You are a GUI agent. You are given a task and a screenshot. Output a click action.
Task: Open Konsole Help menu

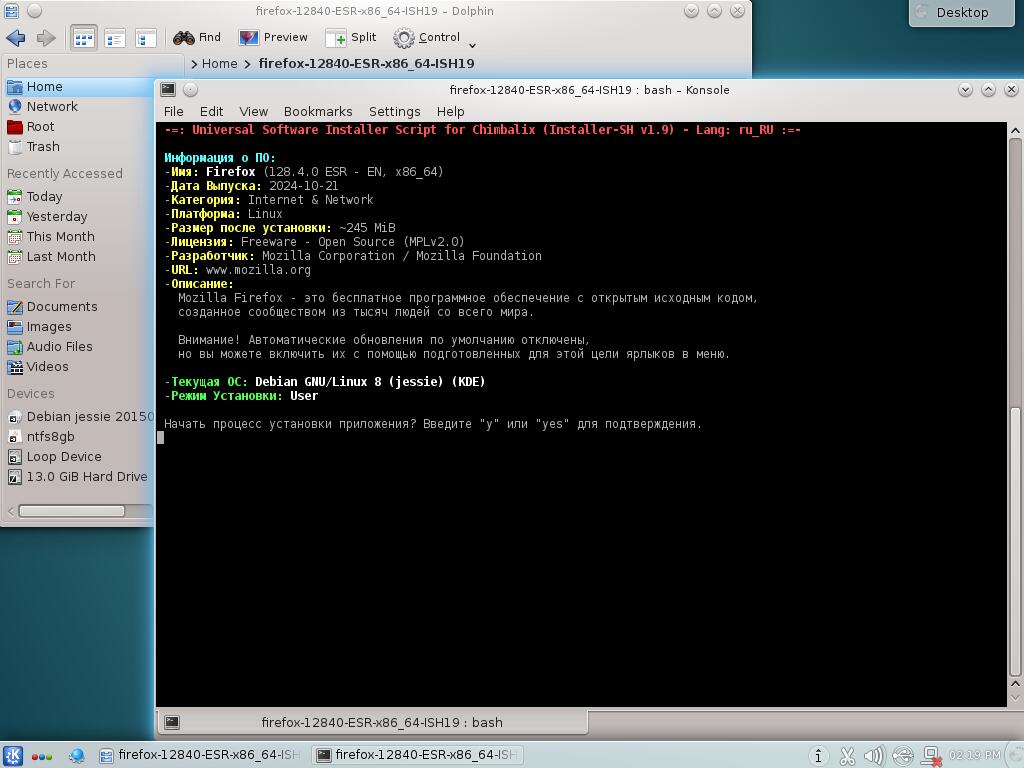pos(451,112)
